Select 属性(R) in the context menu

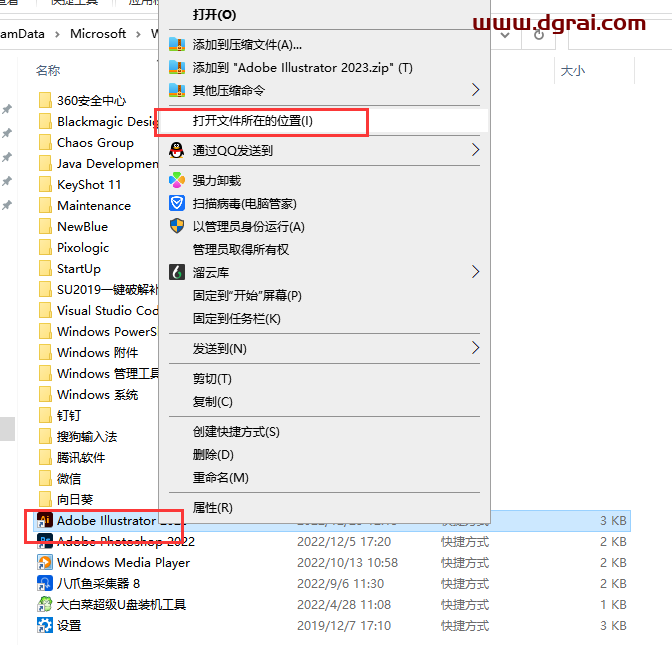click(x=212, y=508)
